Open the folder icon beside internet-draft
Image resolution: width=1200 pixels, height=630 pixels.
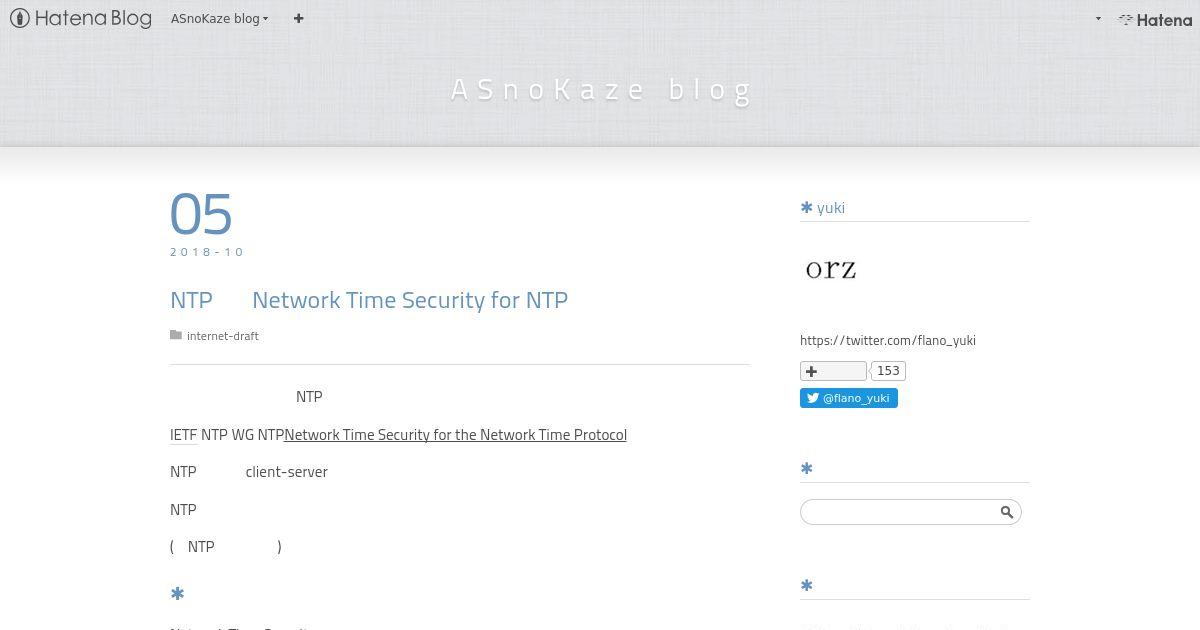(x=176, y=336)
